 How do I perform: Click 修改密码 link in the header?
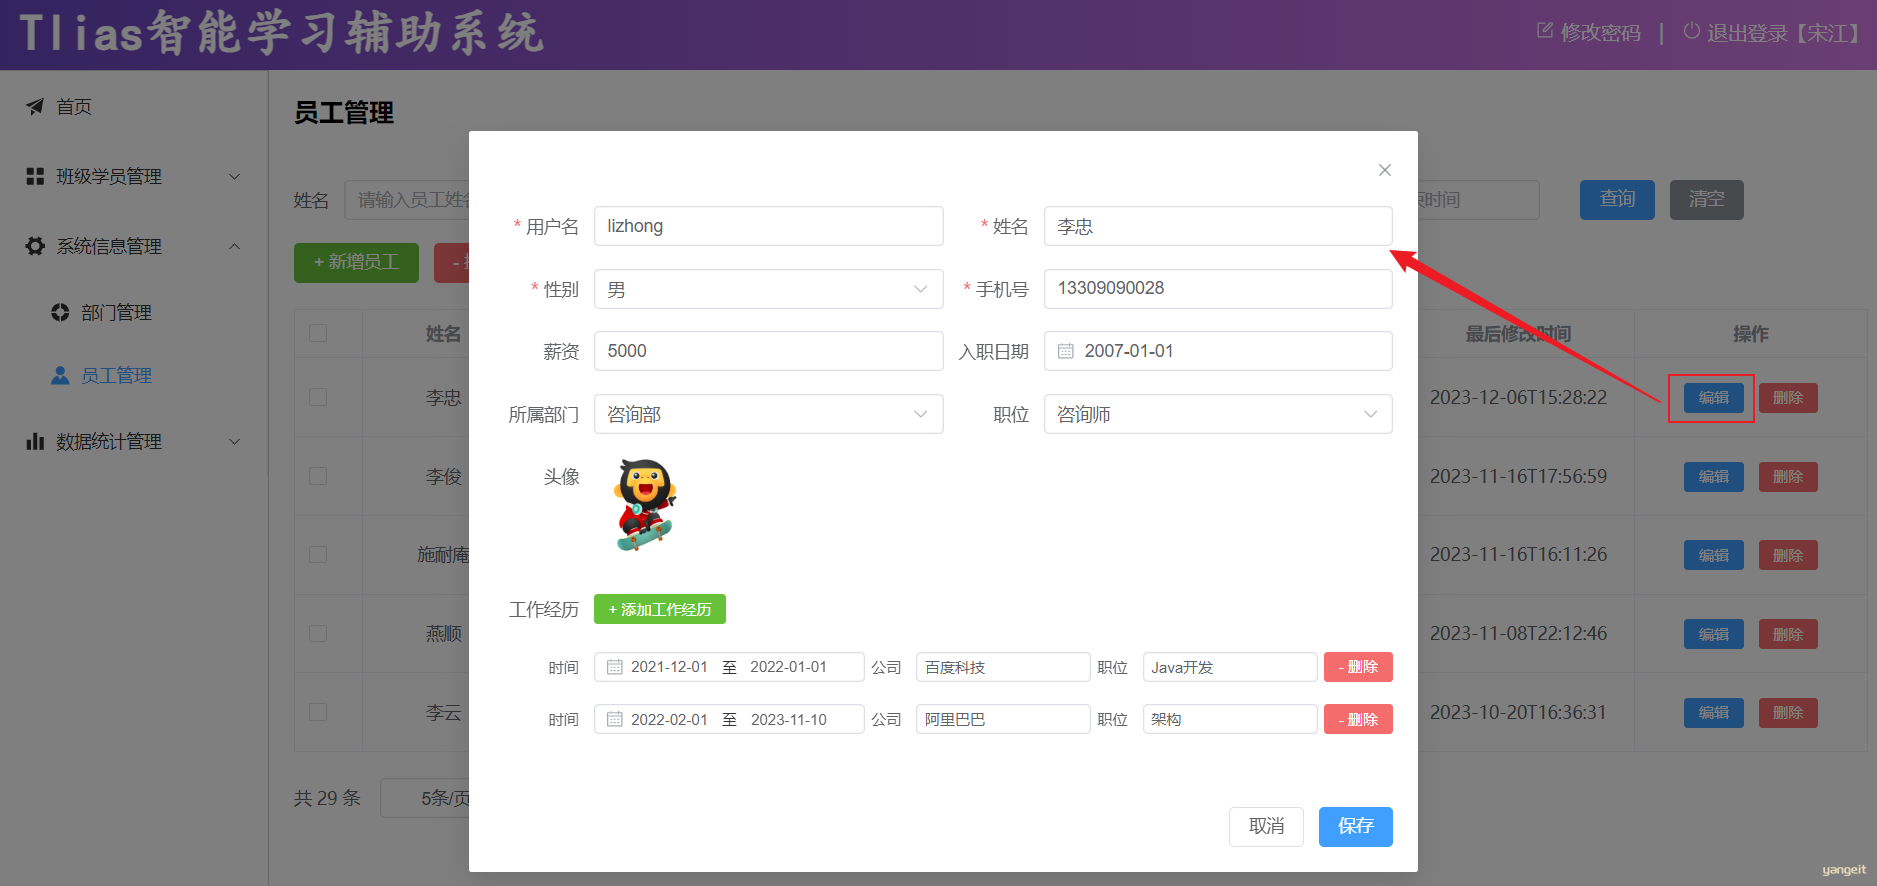pyautogui.click(x=1589, y=32)
